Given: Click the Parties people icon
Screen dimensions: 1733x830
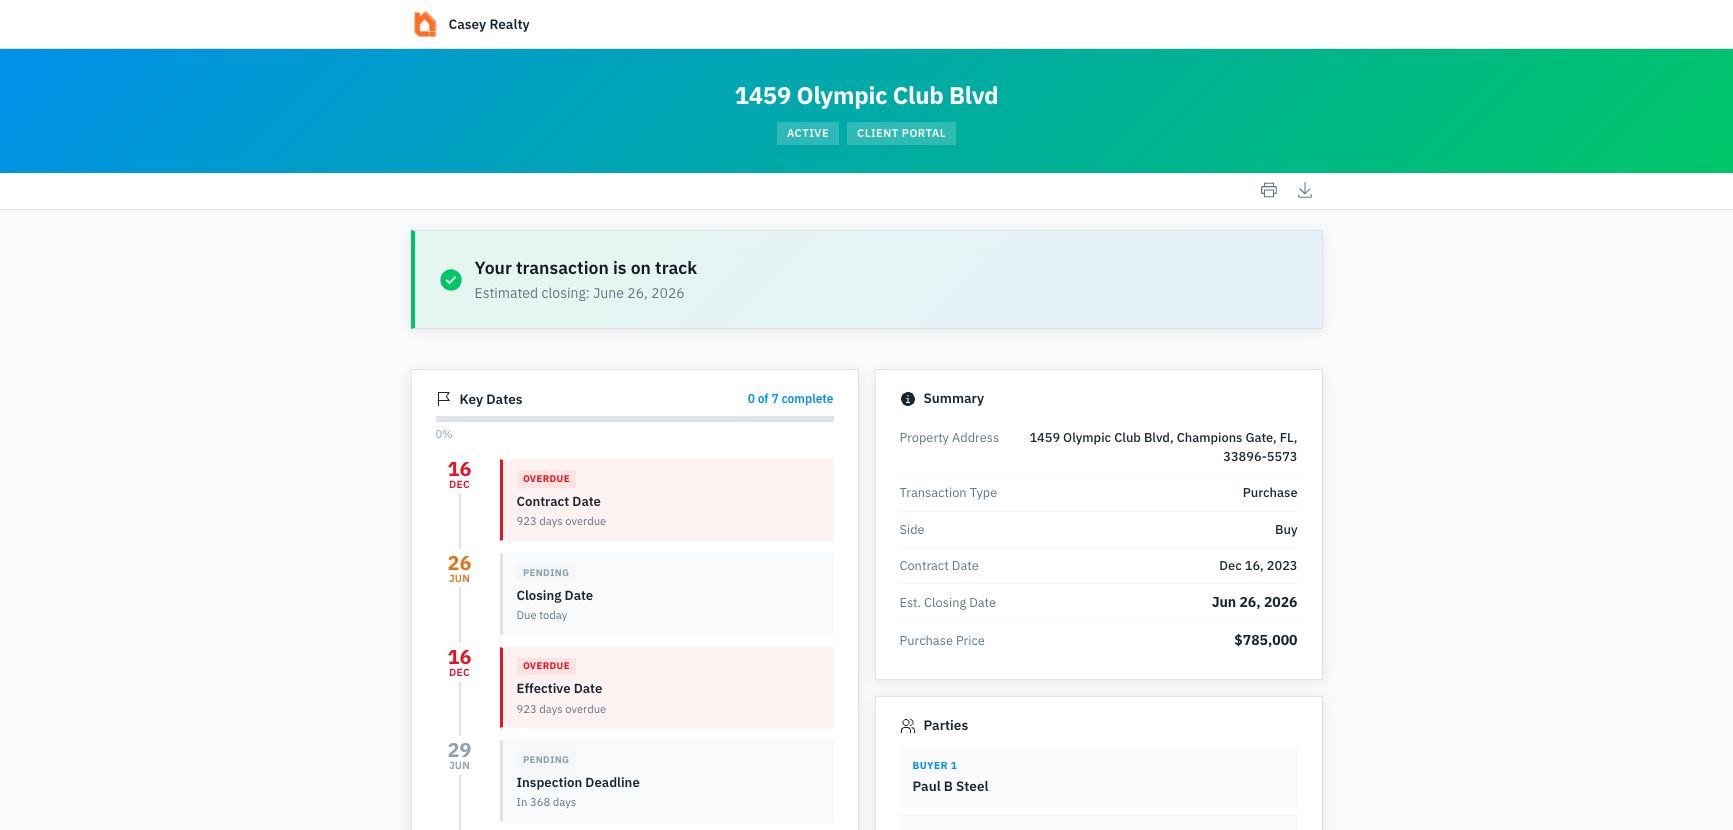Looking at the screenshot, I should coord(908,726).
